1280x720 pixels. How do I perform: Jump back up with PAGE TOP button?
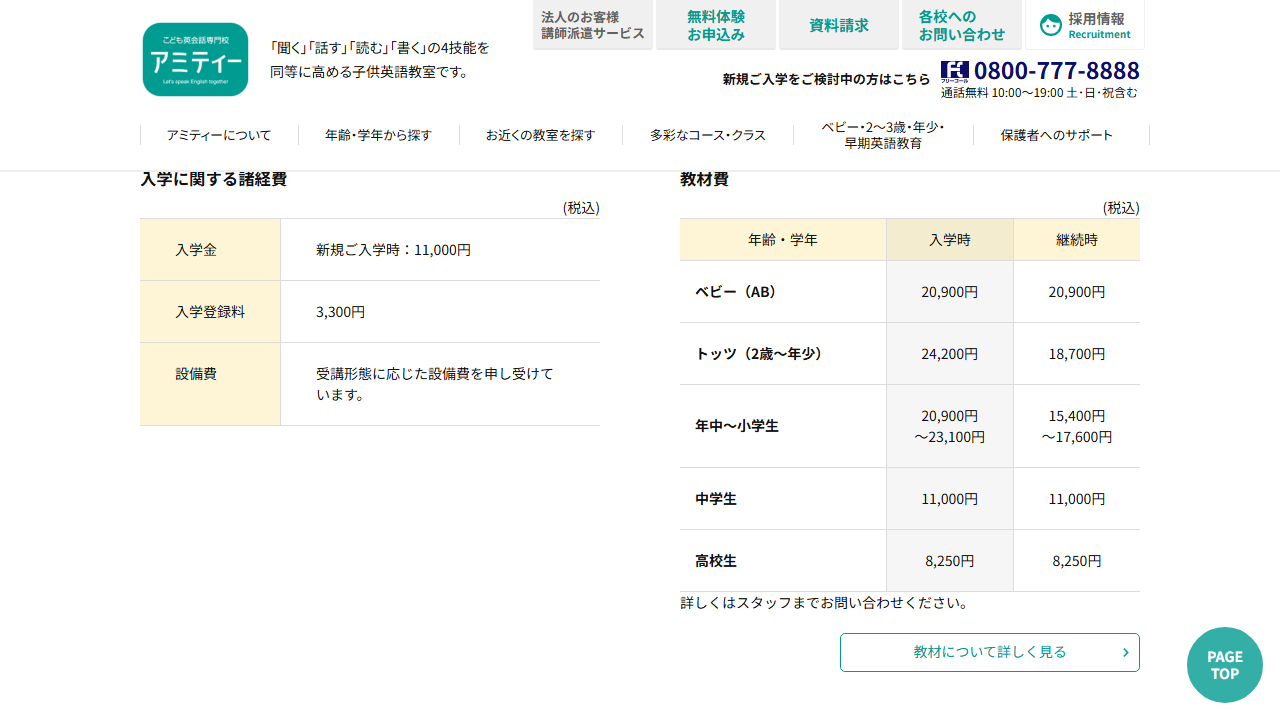tap(1225, 665)
